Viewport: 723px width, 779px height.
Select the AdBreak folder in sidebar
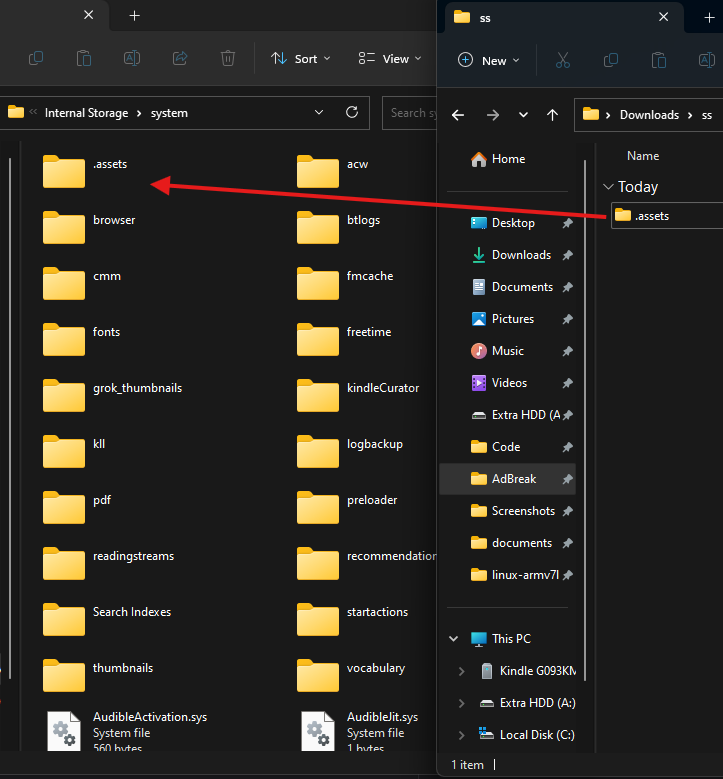pos(514,479)
